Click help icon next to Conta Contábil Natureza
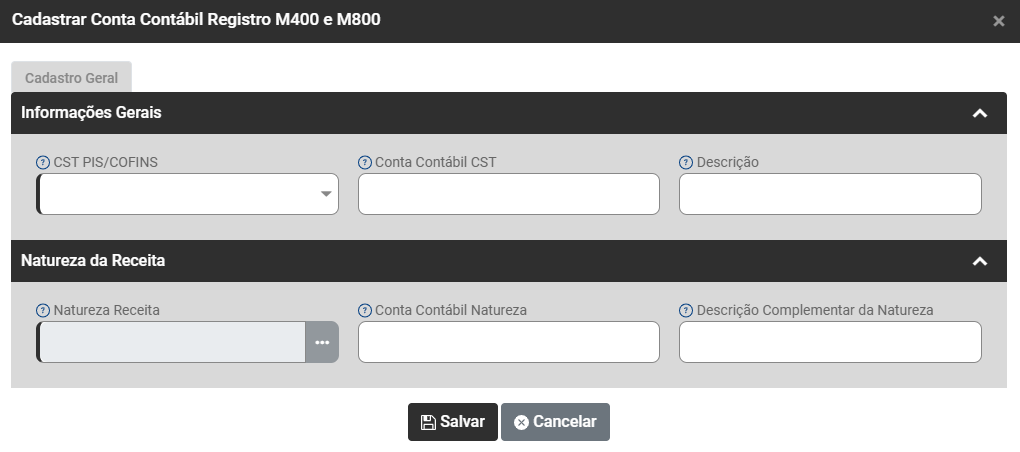This screenshot has width=1020, height=452. click(x=365, y=310)
